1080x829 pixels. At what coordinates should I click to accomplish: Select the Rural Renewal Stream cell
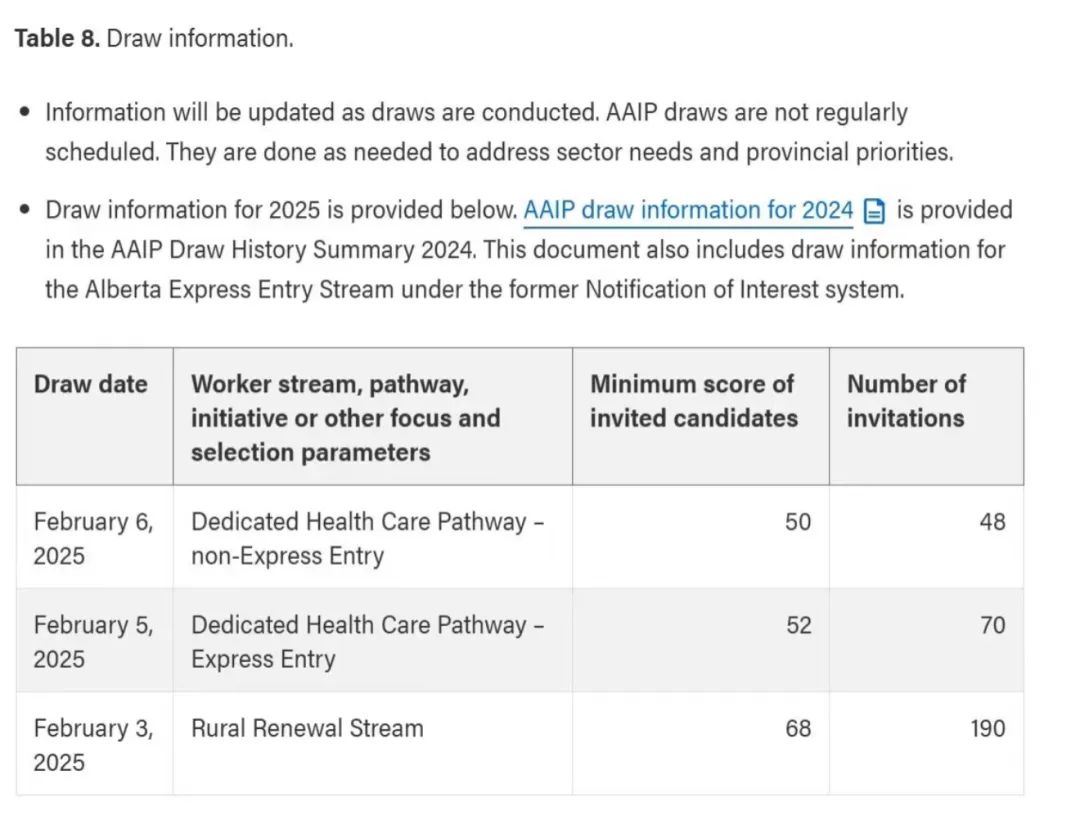(307, 728)
